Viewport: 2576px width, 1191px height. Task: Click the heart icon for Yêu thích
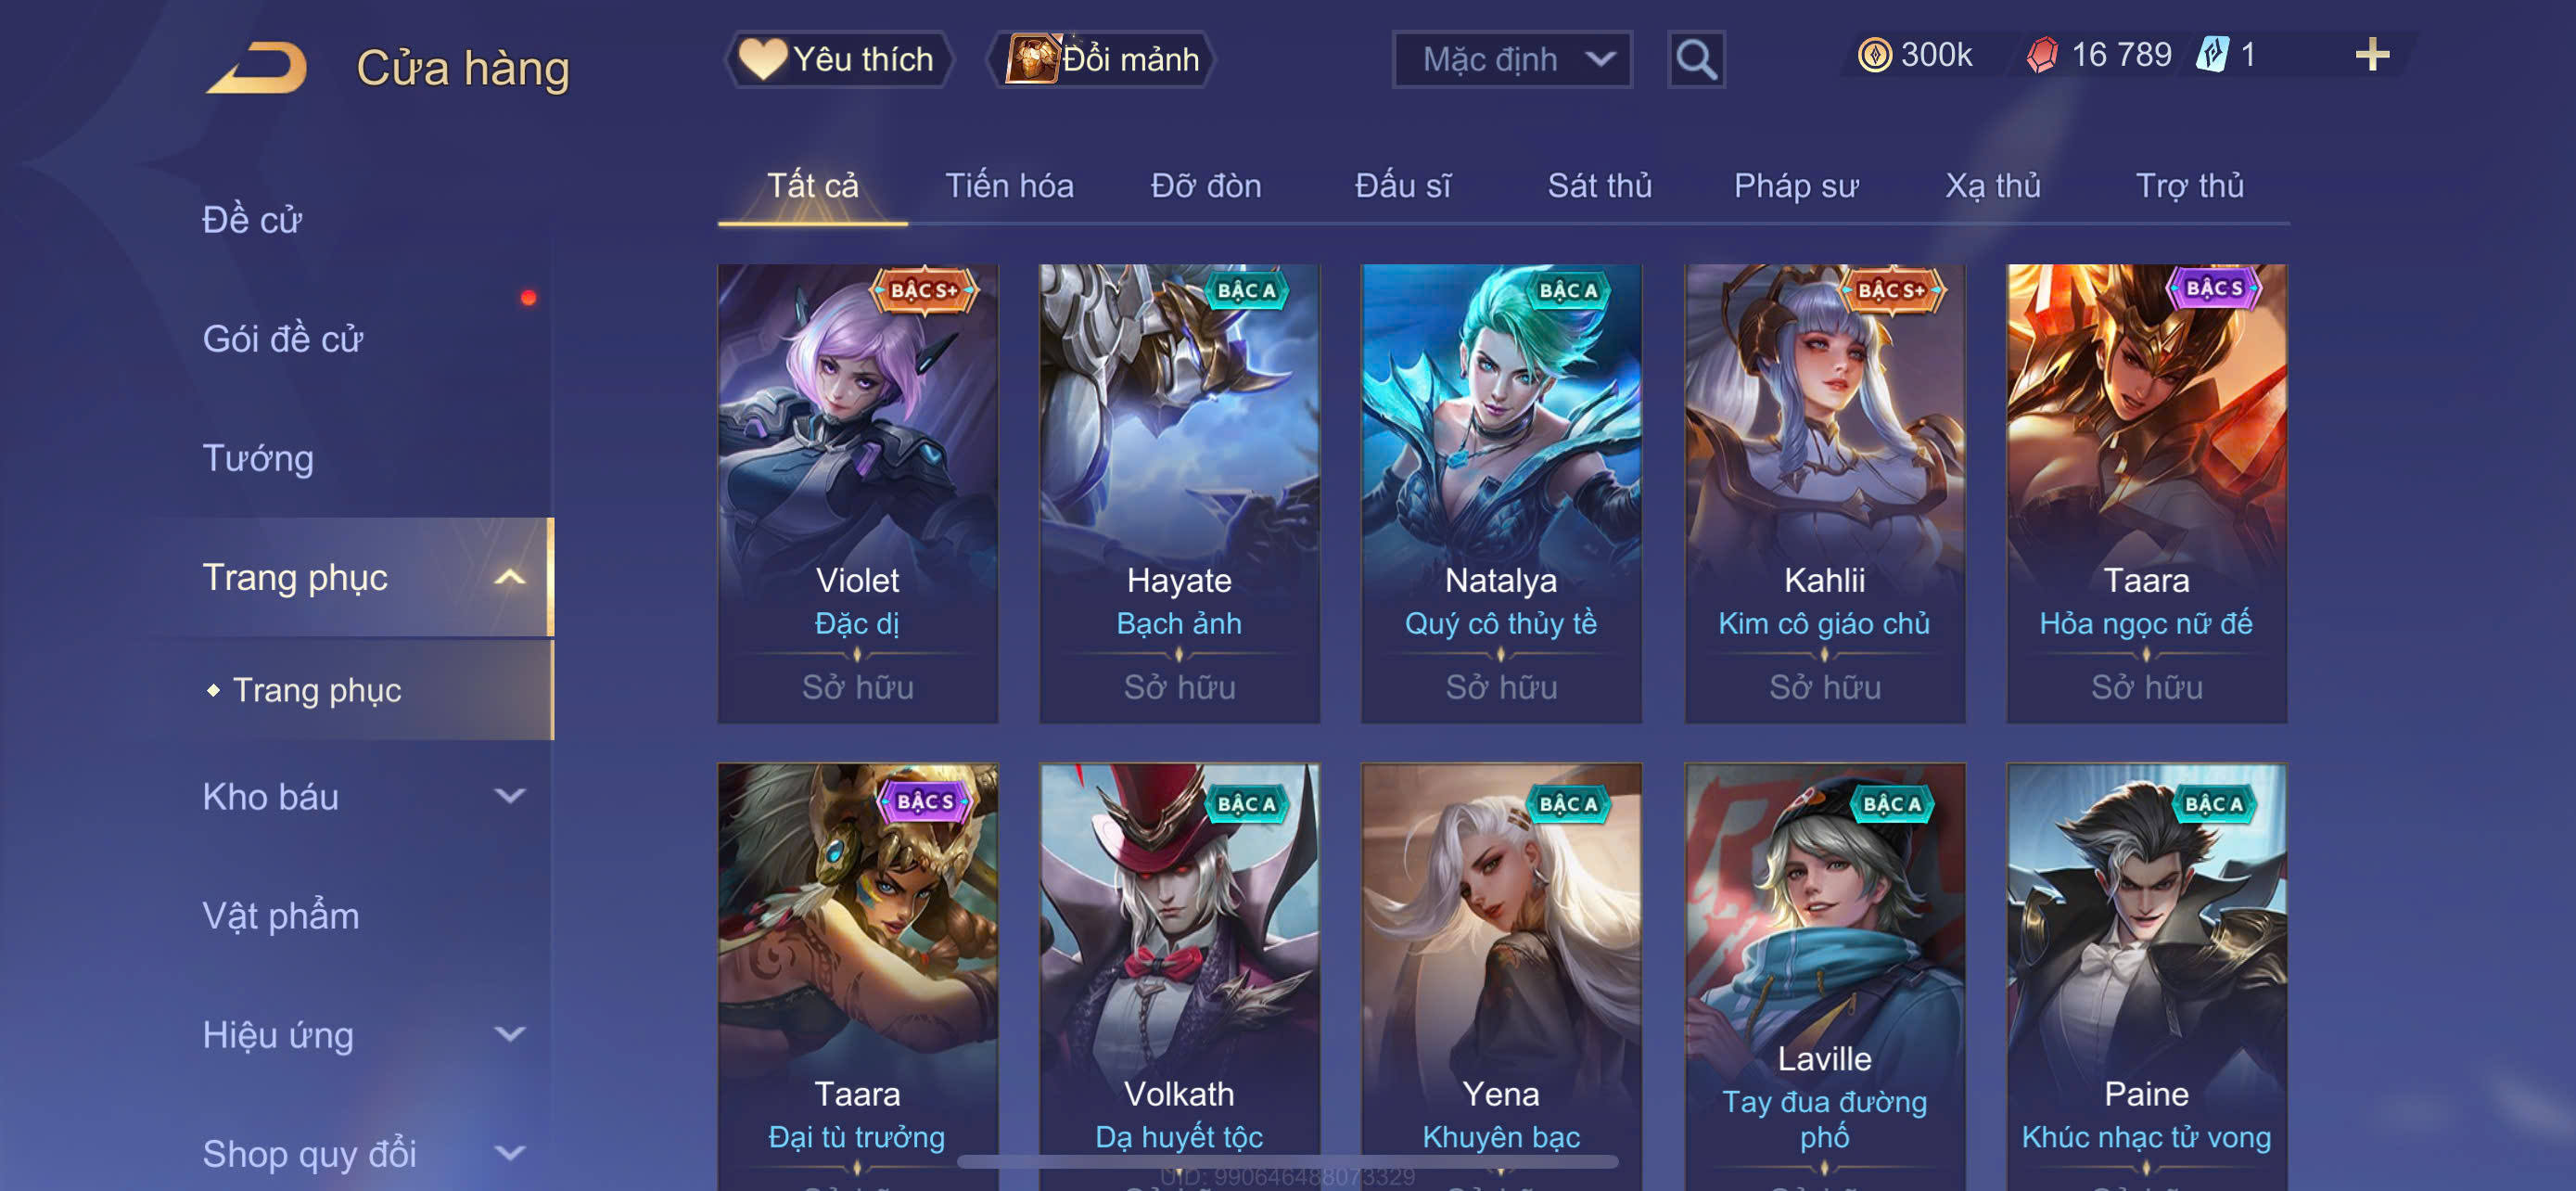pos(762,59)
